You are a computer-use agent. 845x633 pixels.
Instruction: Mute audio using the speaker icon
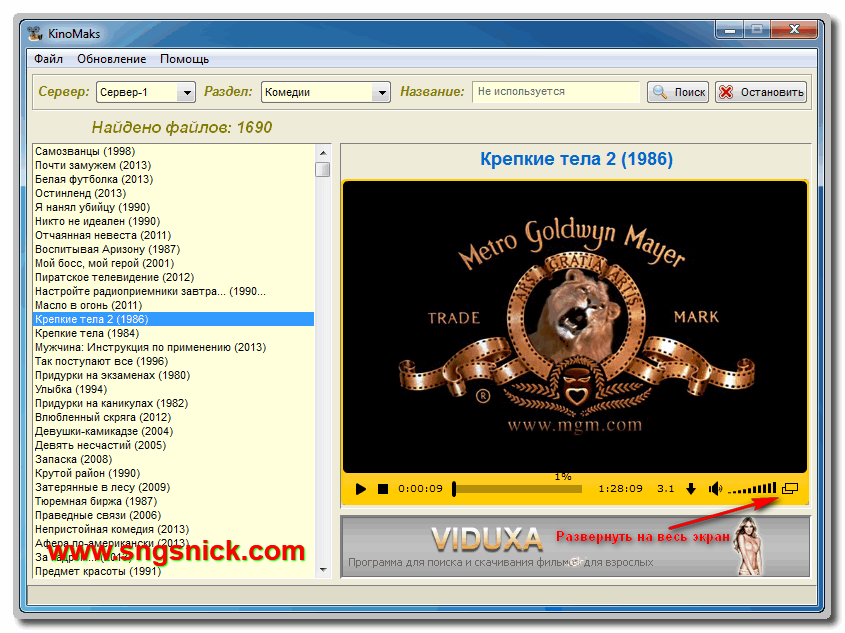coord(716,490)
